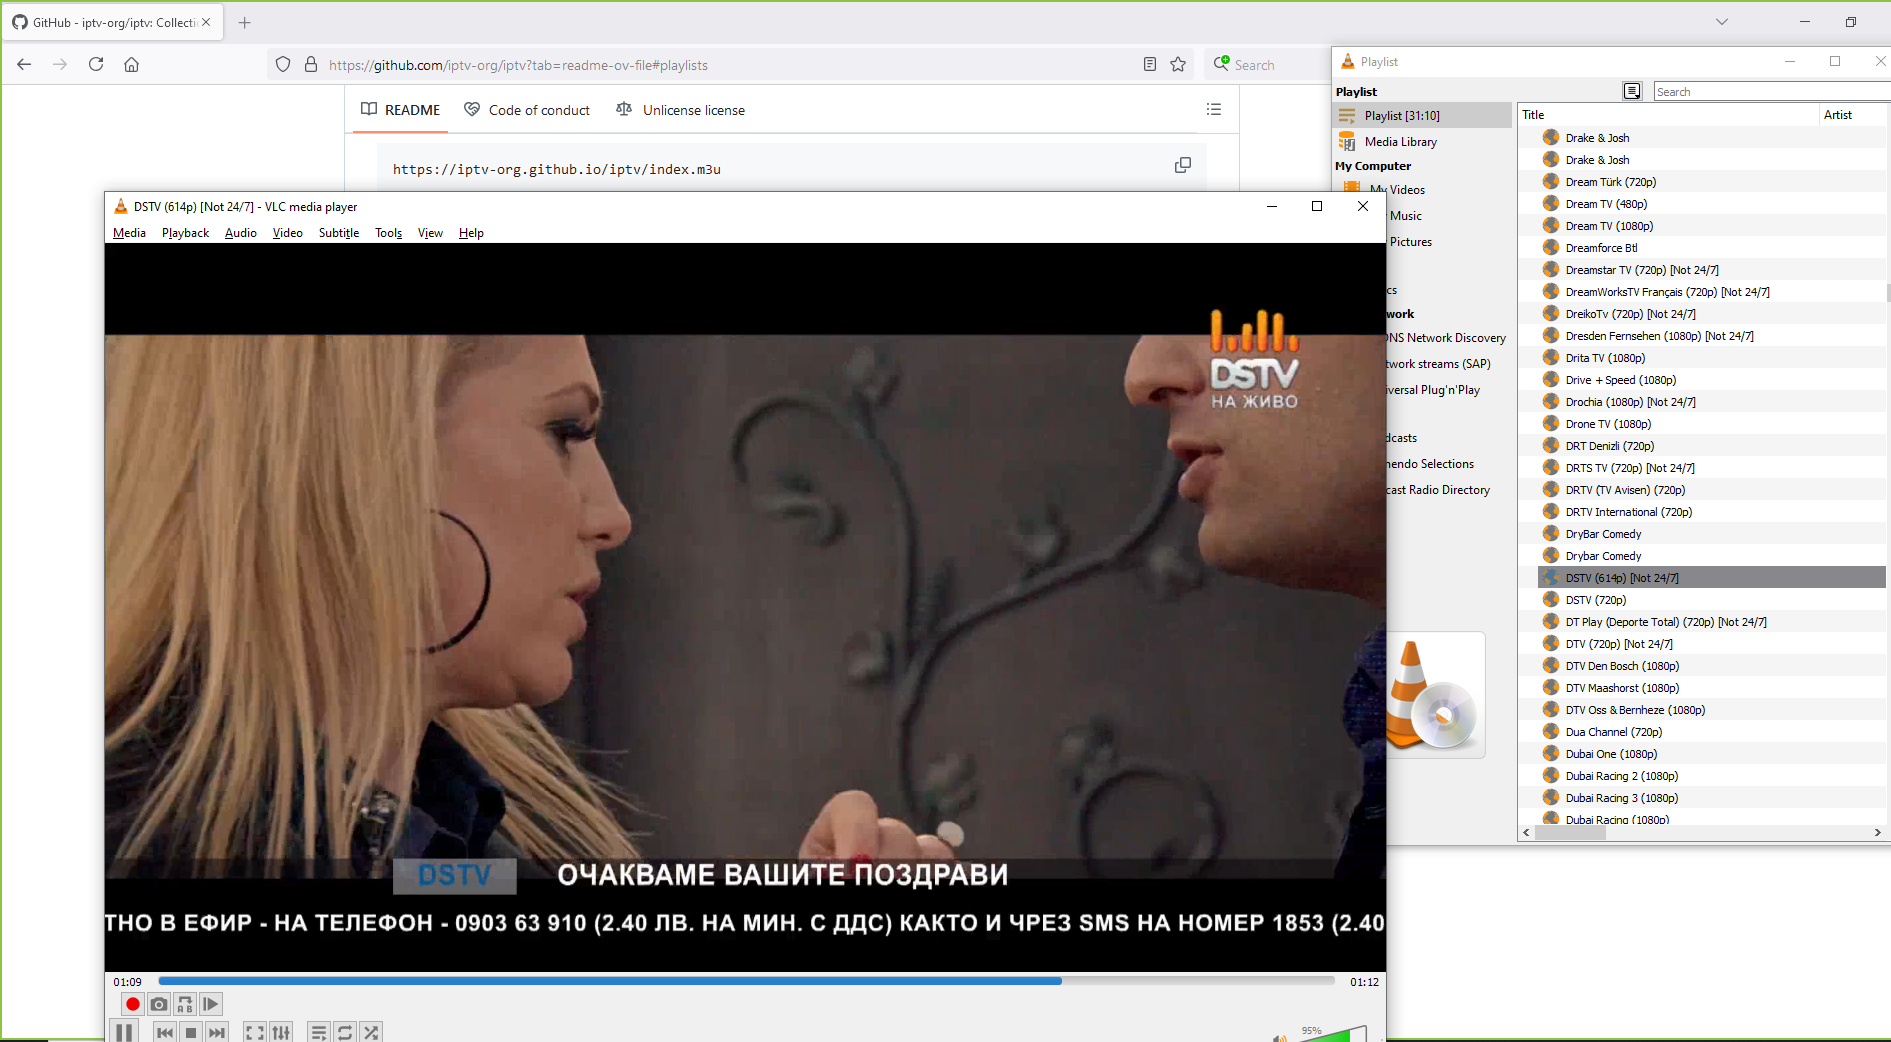Toggle the playlist view button
Screen dimensions: 1891x1042
click(x=319, y=1032)
